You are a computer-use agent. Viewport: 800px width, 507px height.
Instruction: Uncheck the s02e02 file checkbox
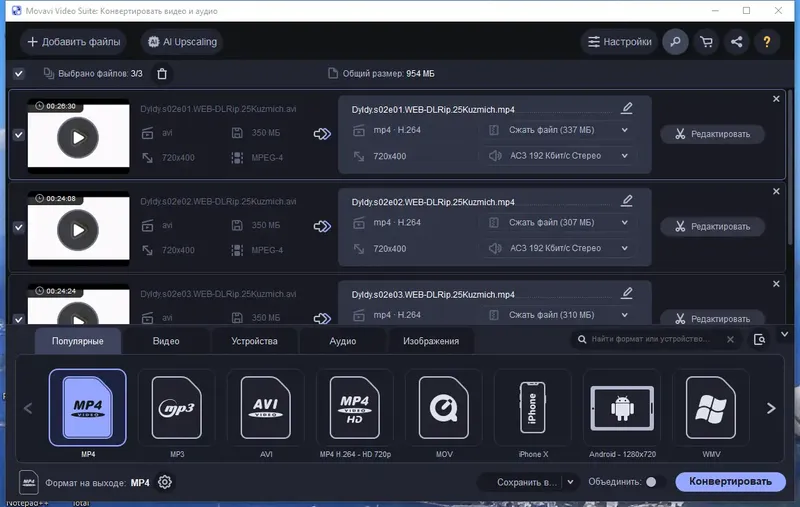pyautogui.click(x=19, y=227)
